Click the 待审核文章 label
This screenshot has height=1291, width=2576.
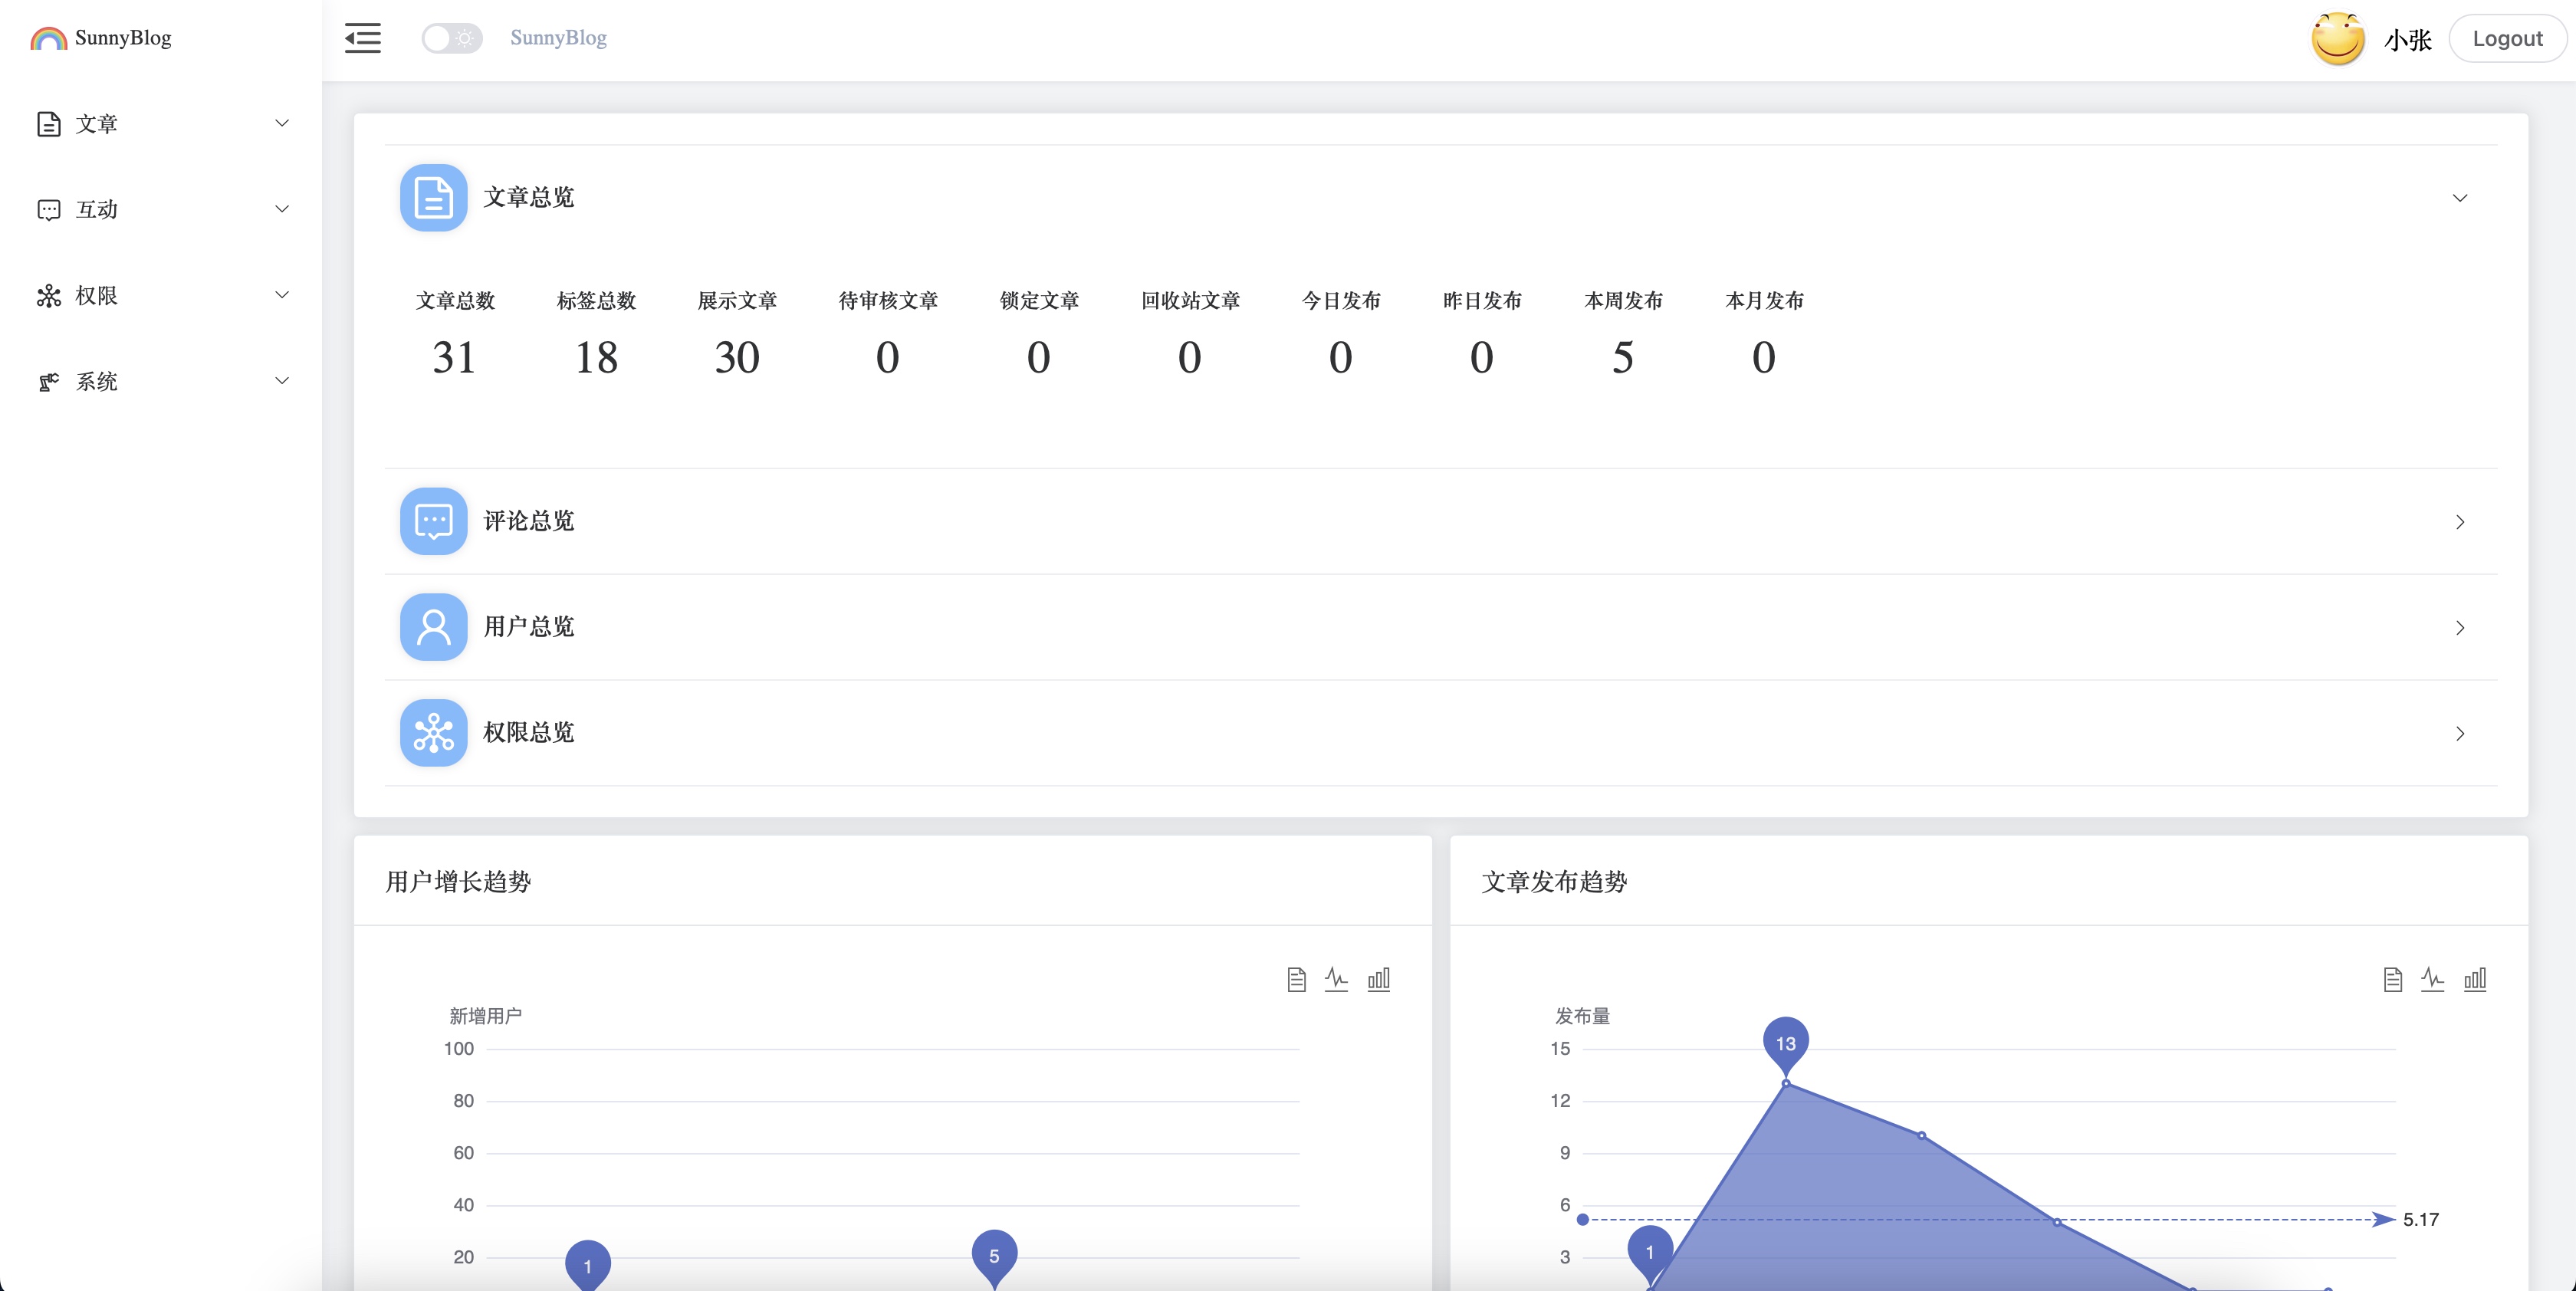pos(888,301)
